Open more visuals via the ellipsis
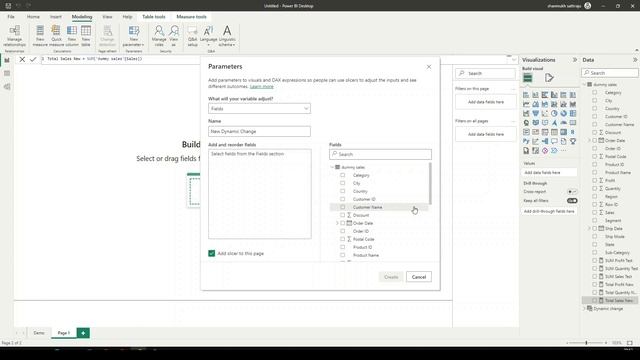This screenshot has width=640, height=360. click(564, 151)
